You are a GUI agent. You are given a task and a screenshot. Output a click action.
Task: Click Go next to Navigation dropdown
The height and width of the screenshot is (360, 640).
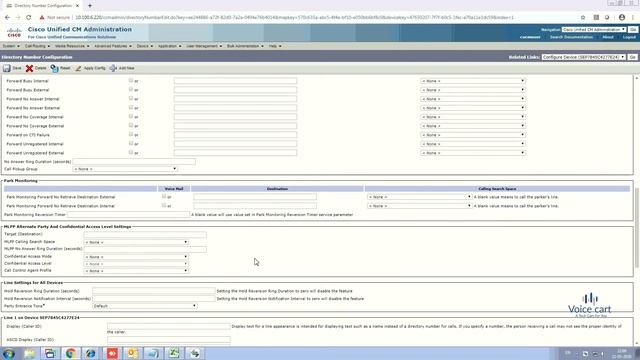click(633, 29)
